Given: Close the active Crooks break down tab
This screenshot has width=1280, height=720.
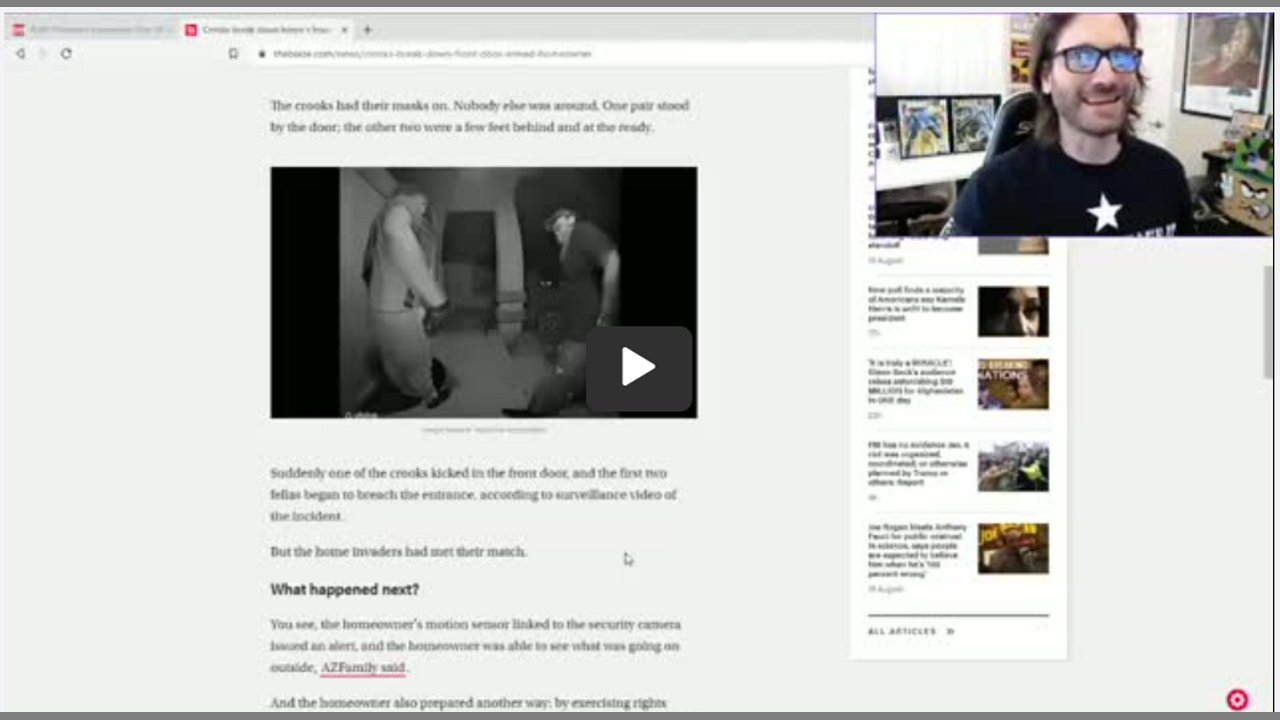Looking at the screenshot, I should [345, 30].
